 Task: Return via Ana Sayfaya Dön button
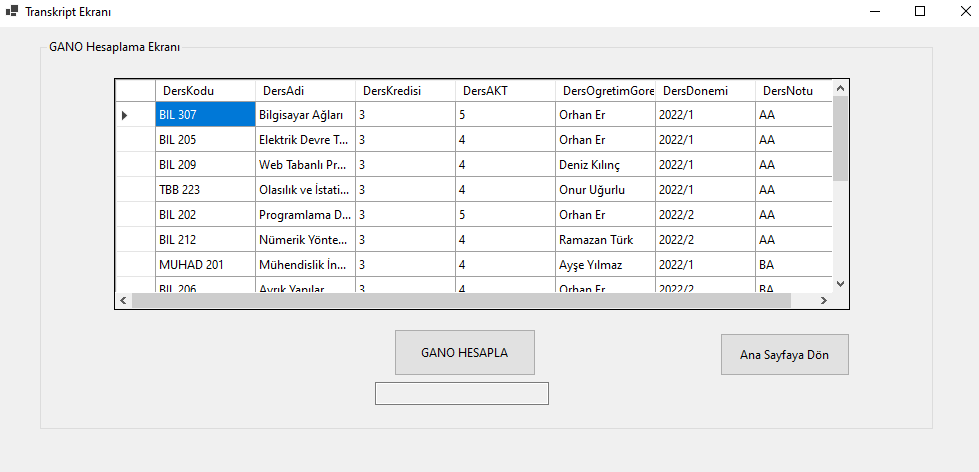[x=784, y=355]
